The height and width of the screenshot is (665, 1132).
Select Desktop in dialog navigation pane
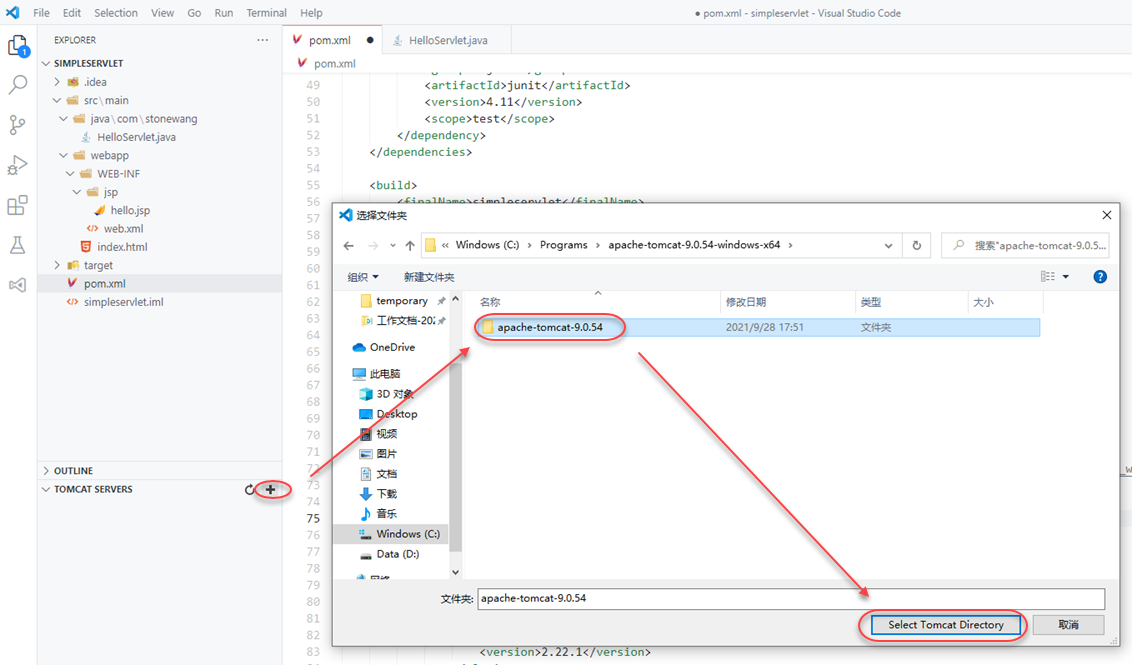(388, 414)
